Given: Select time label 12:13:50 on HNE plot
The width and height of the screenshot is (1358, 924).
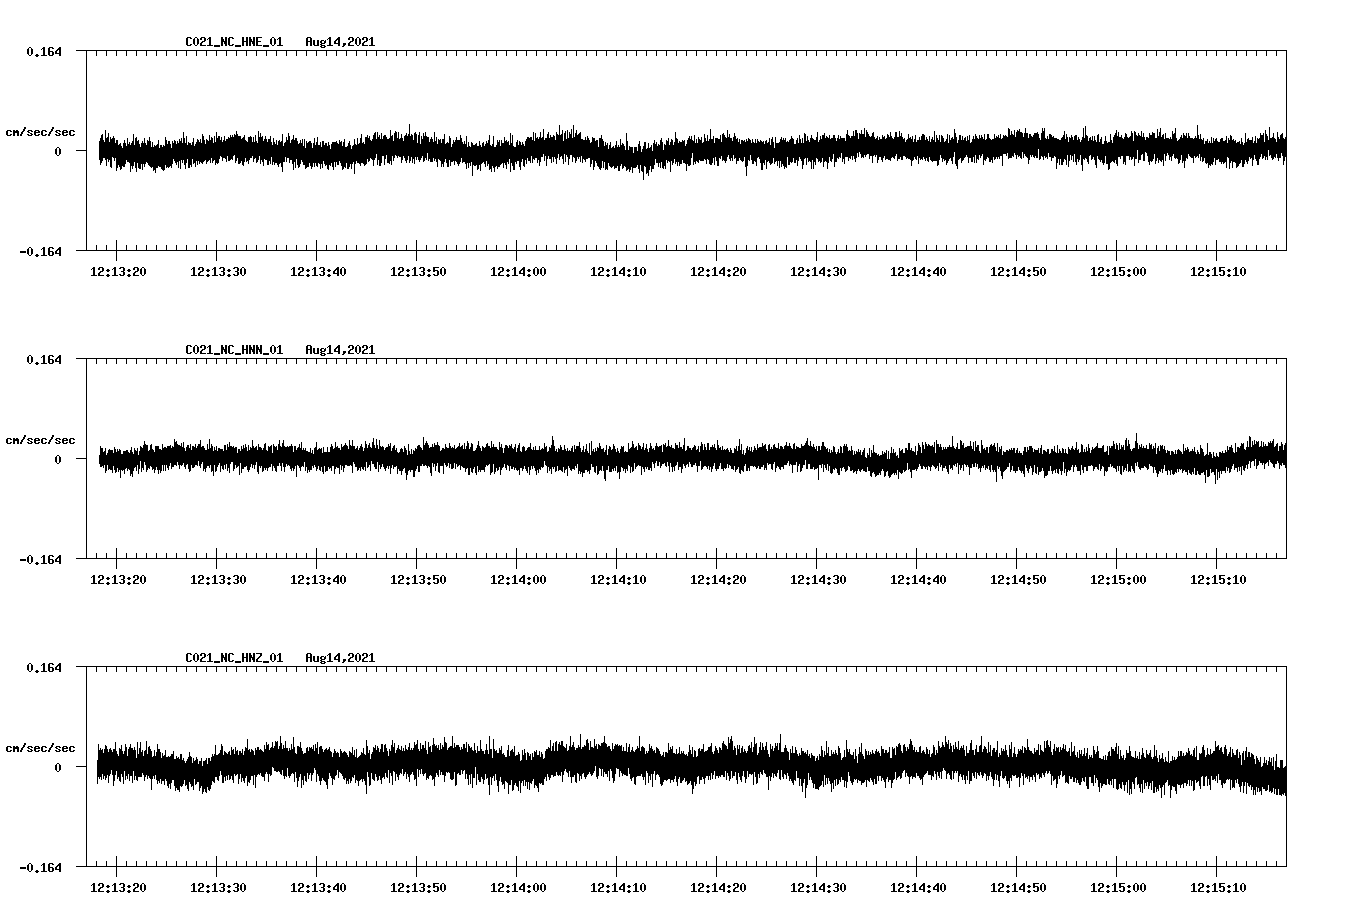Looking at the screenshot, I should tap(418, 271).
